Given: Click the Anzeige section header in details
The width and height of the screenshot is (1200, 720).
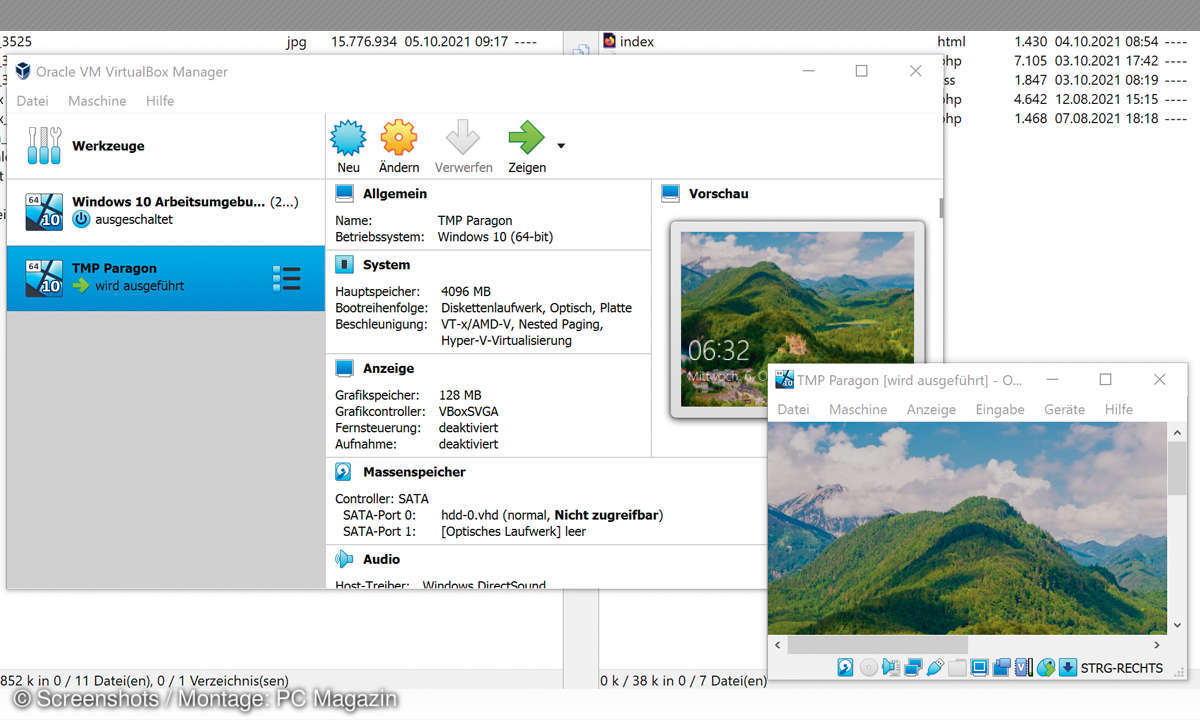Looking at the screenshot, I should [389, 369].
